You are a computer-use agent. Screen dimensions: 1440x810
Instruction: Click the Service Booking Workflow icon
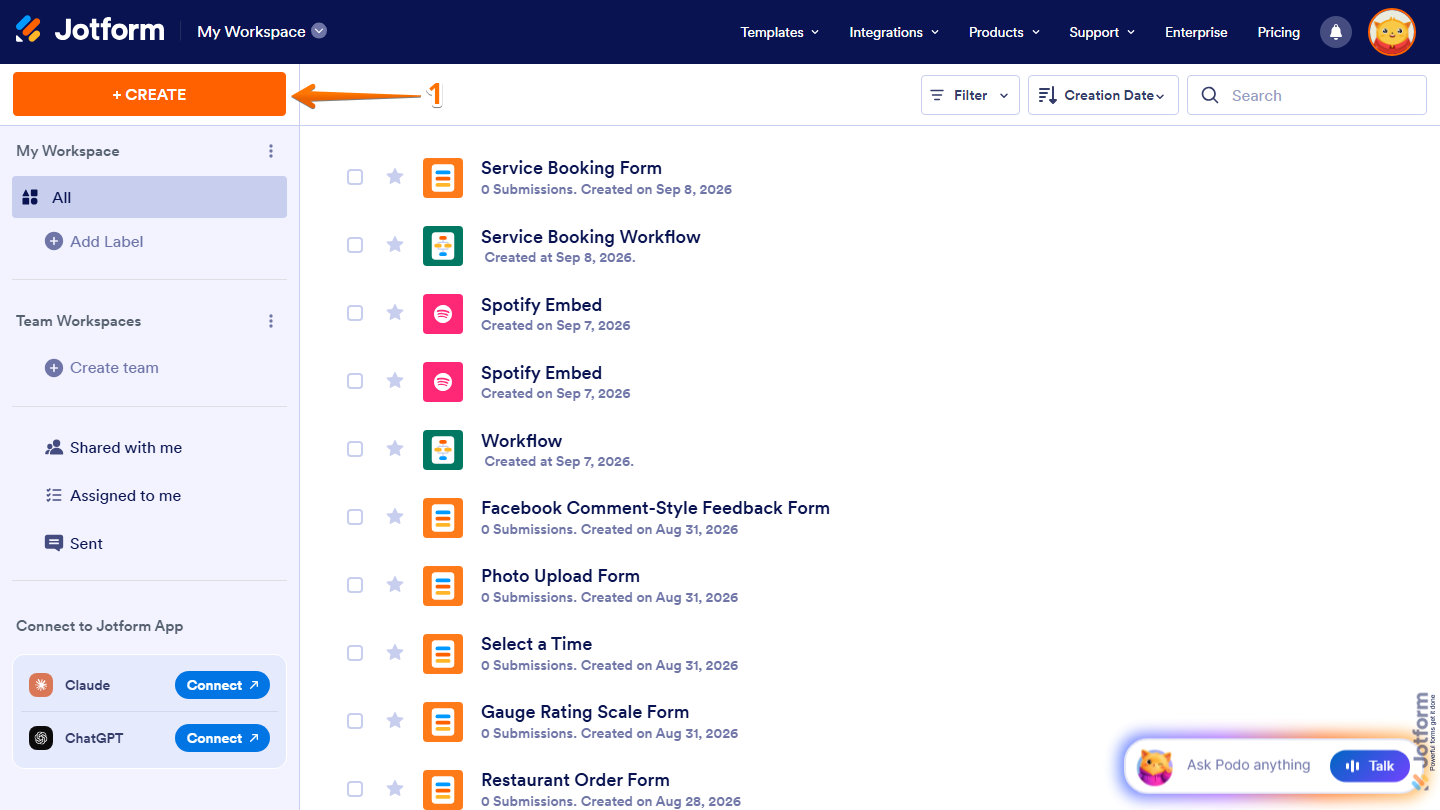[443, 246]
